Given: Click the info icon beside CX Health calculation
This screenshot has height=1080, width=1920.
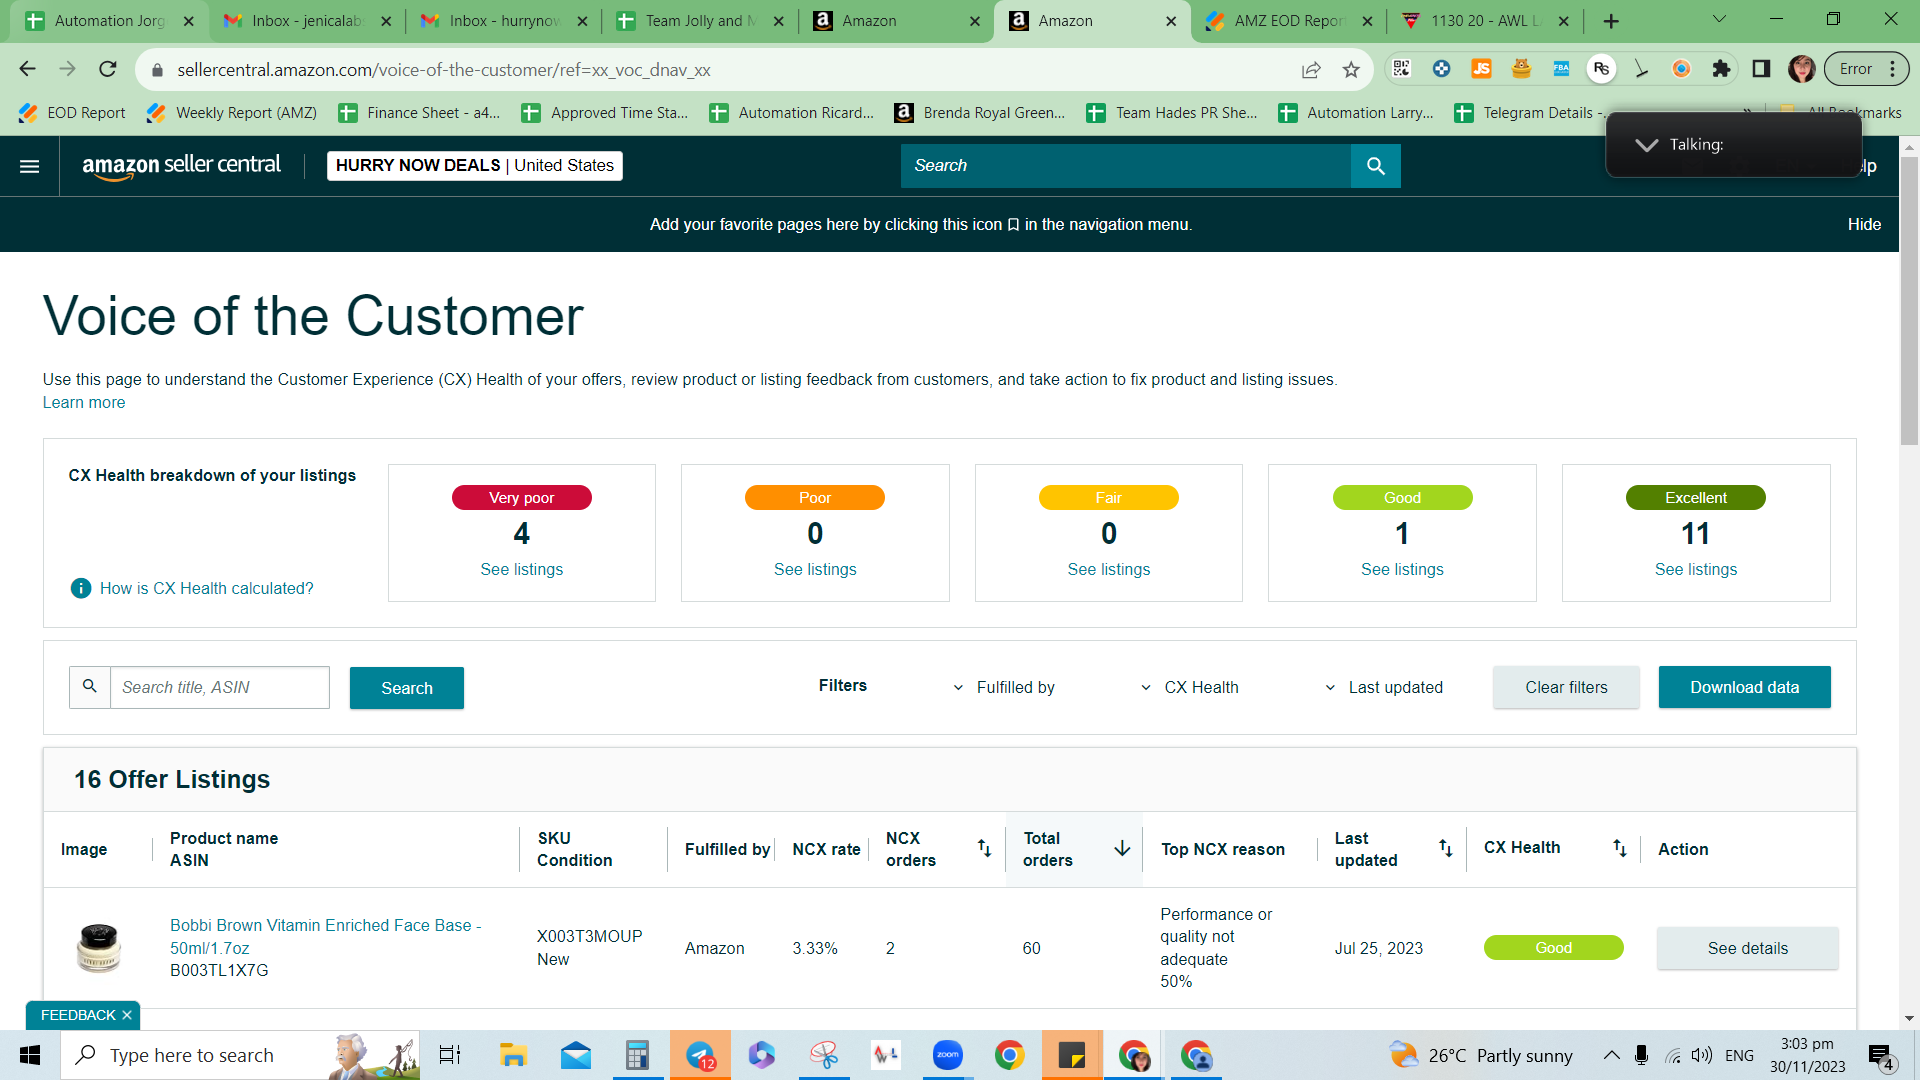Looking at the screenshot, I should tap(81, 588).
